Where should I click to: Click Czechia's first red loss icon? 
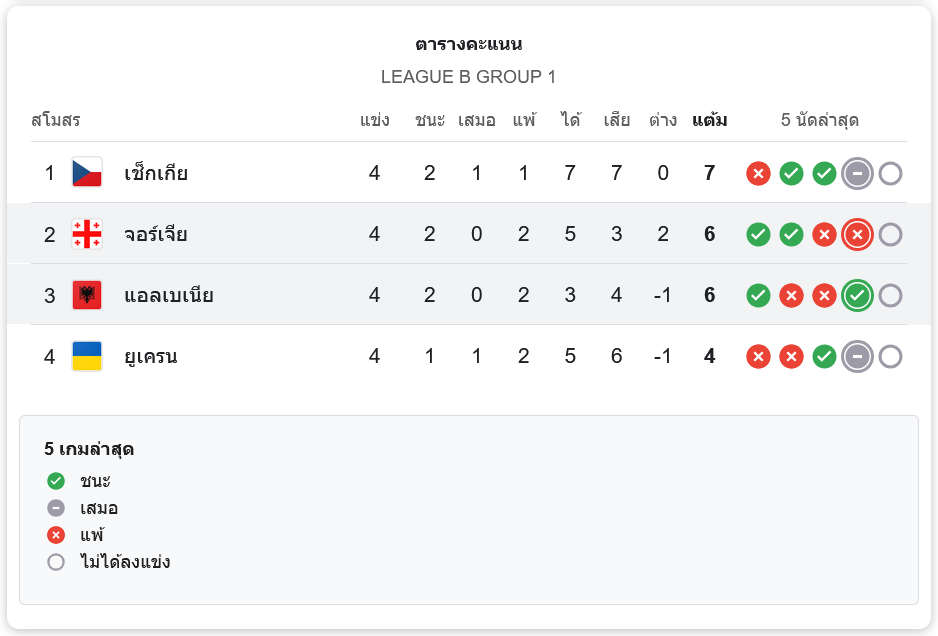758,173
